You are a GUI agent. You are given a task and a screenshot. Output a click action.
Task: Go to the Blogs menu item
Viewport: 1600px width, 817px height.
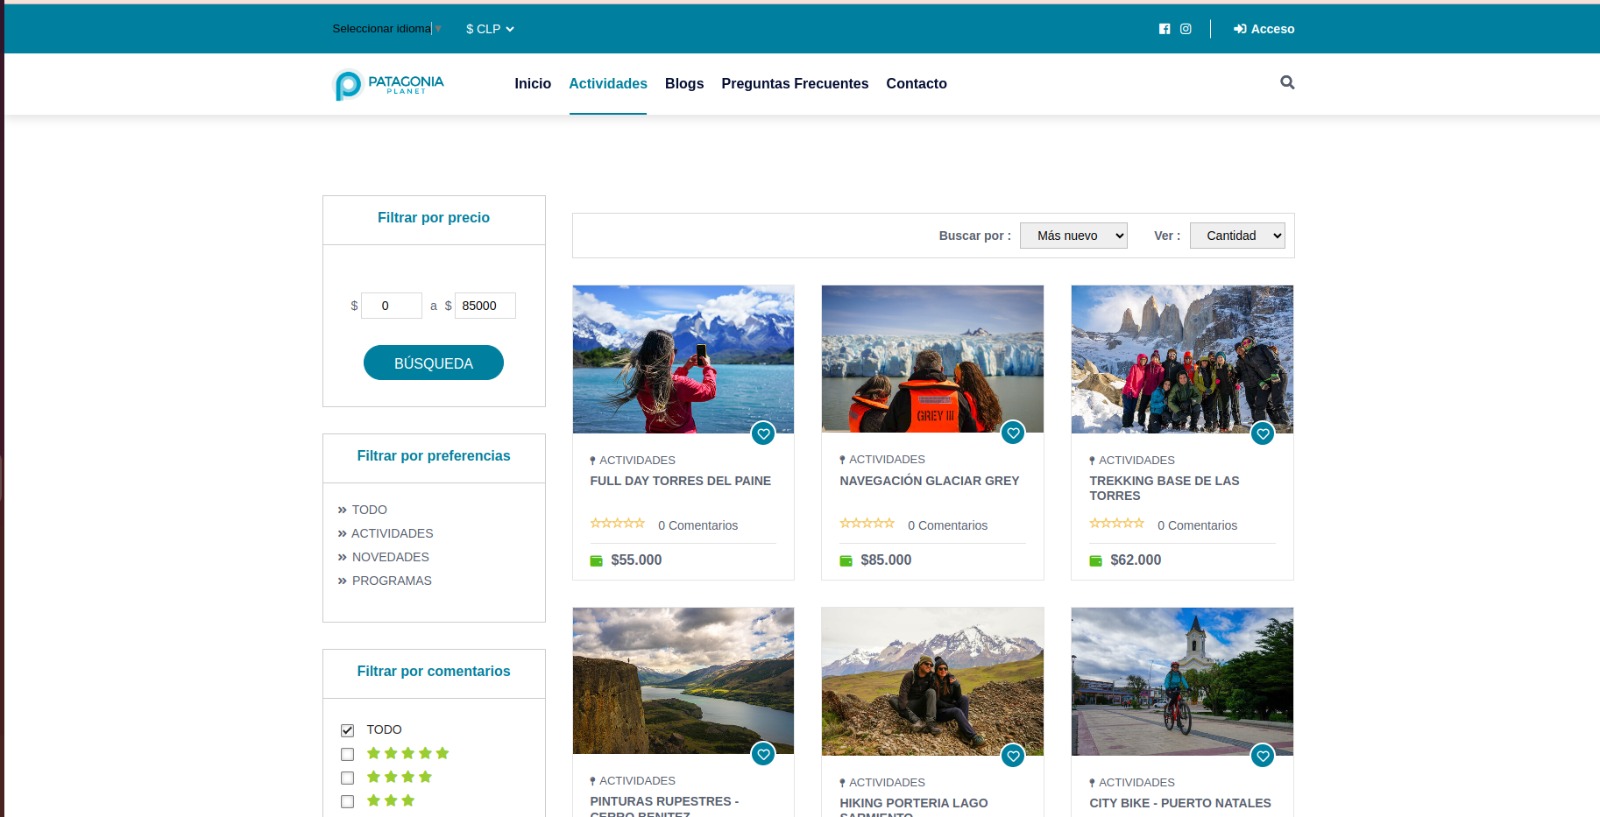click(x=684, y=84)
